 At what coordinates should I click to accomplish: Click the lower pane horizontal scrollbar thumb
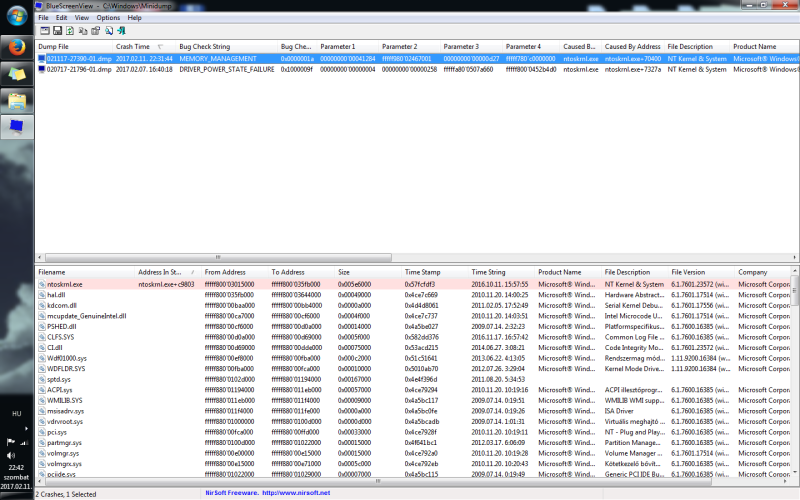click(x=378, y=481)
